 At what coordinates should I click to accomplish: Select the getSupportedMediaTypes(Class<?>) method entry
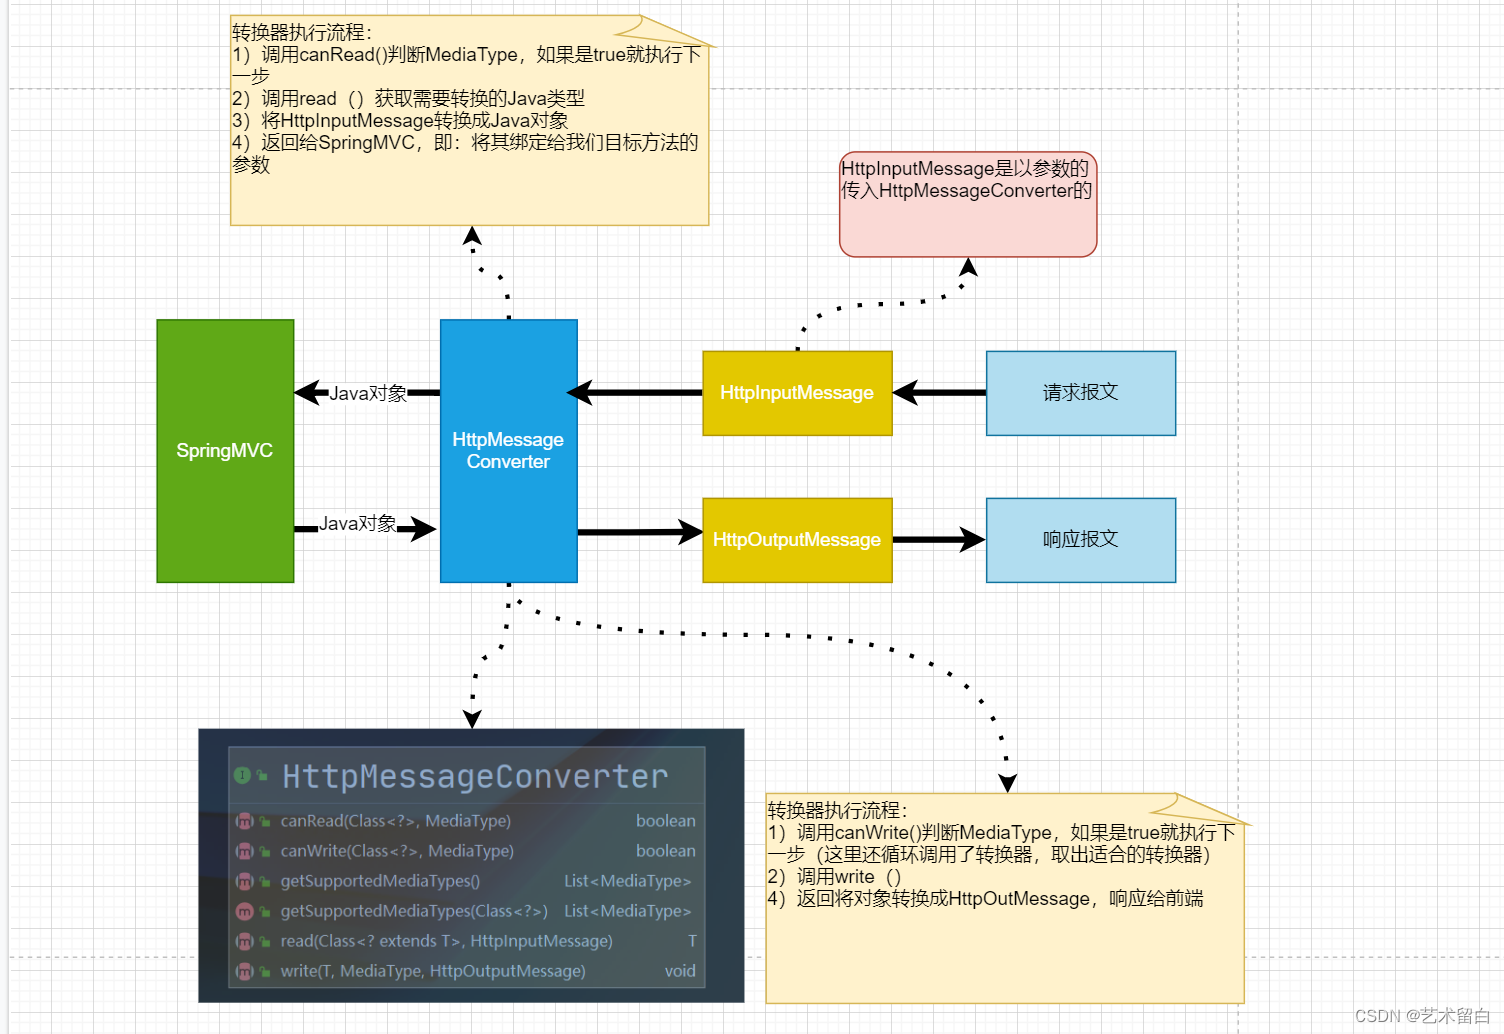pos(414,911)
